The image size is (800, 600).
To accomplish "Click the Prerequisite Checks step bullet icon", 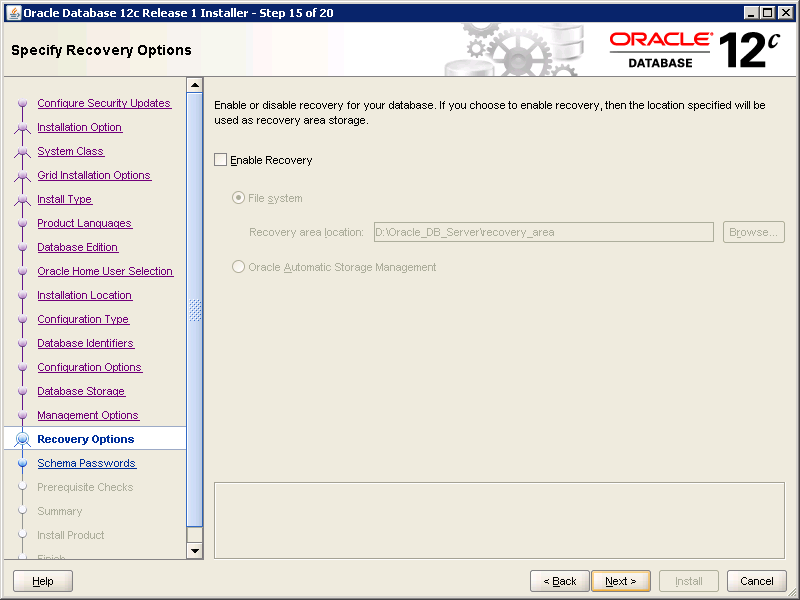I will [x=22, y=487].
